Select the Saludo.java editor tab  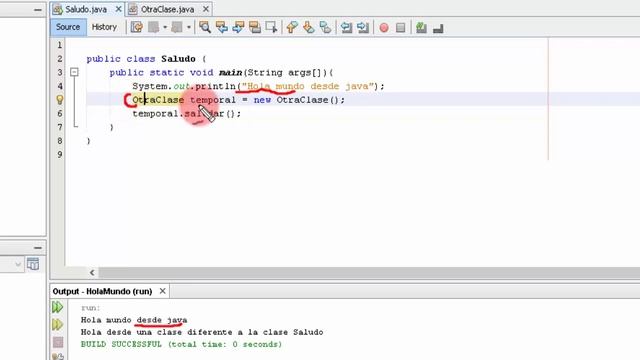86,9
